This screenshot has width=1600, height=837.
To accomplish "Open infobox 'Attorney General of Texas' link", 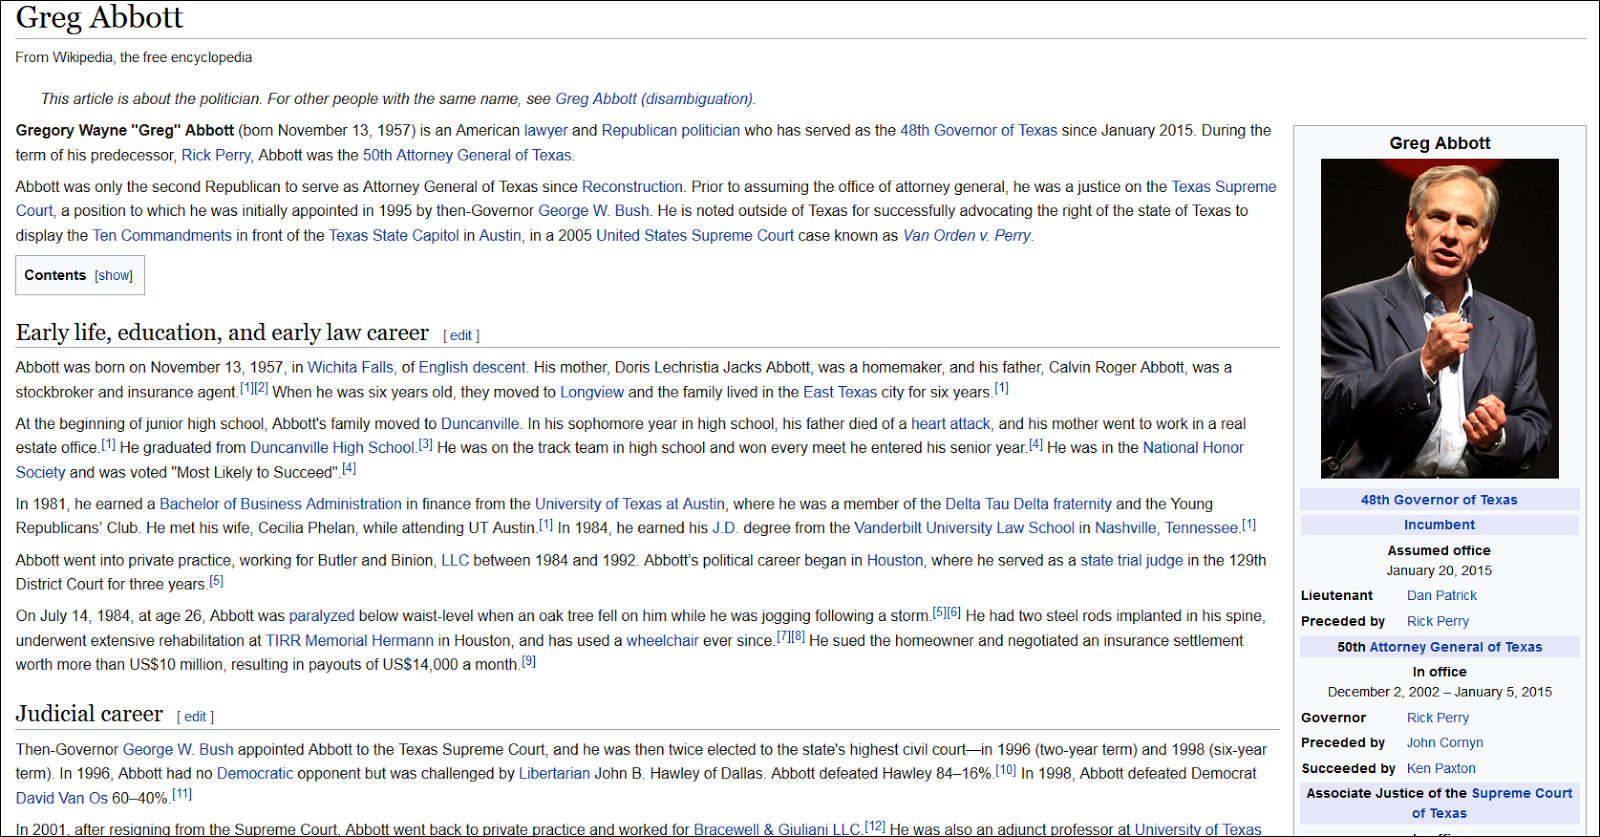I will pos(1456,648).
